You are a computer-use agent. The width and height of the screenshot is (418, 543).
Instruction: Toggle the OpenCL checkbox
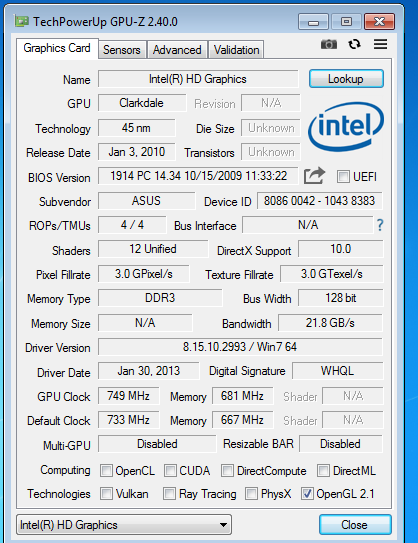[x=106, y=471]
